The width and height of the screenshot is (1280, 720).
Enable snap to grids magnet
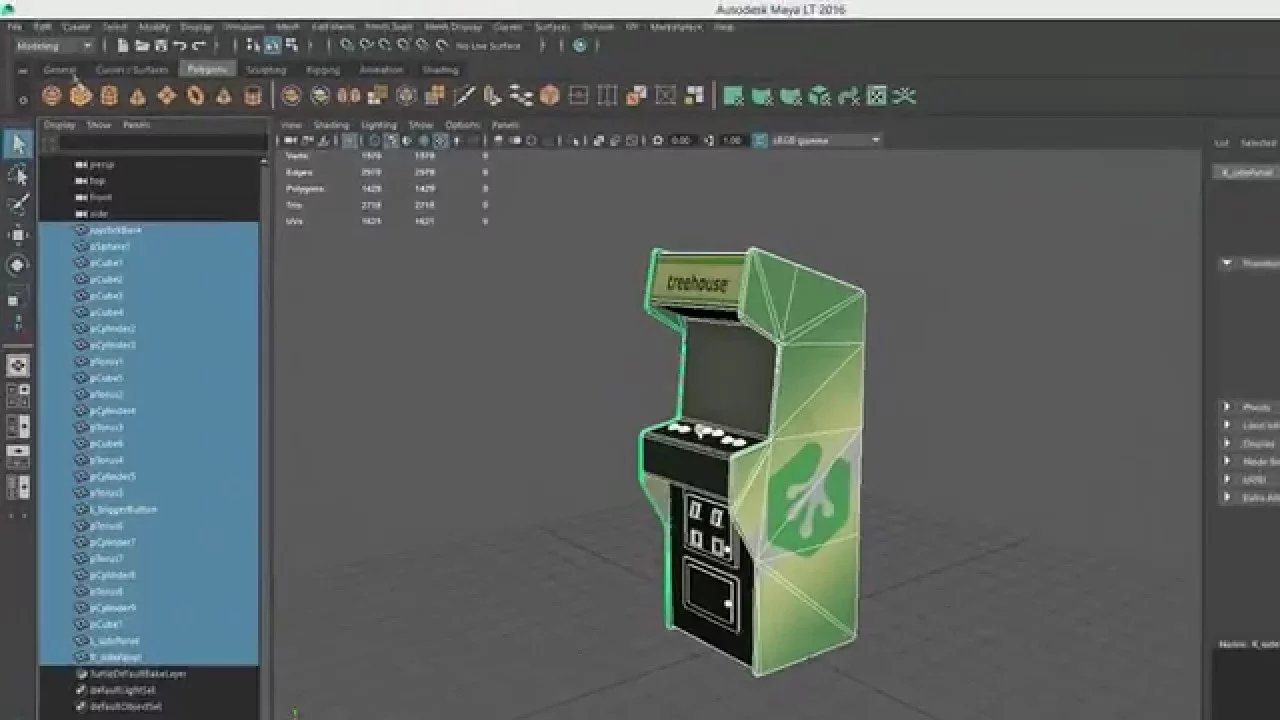coord(347,45)
